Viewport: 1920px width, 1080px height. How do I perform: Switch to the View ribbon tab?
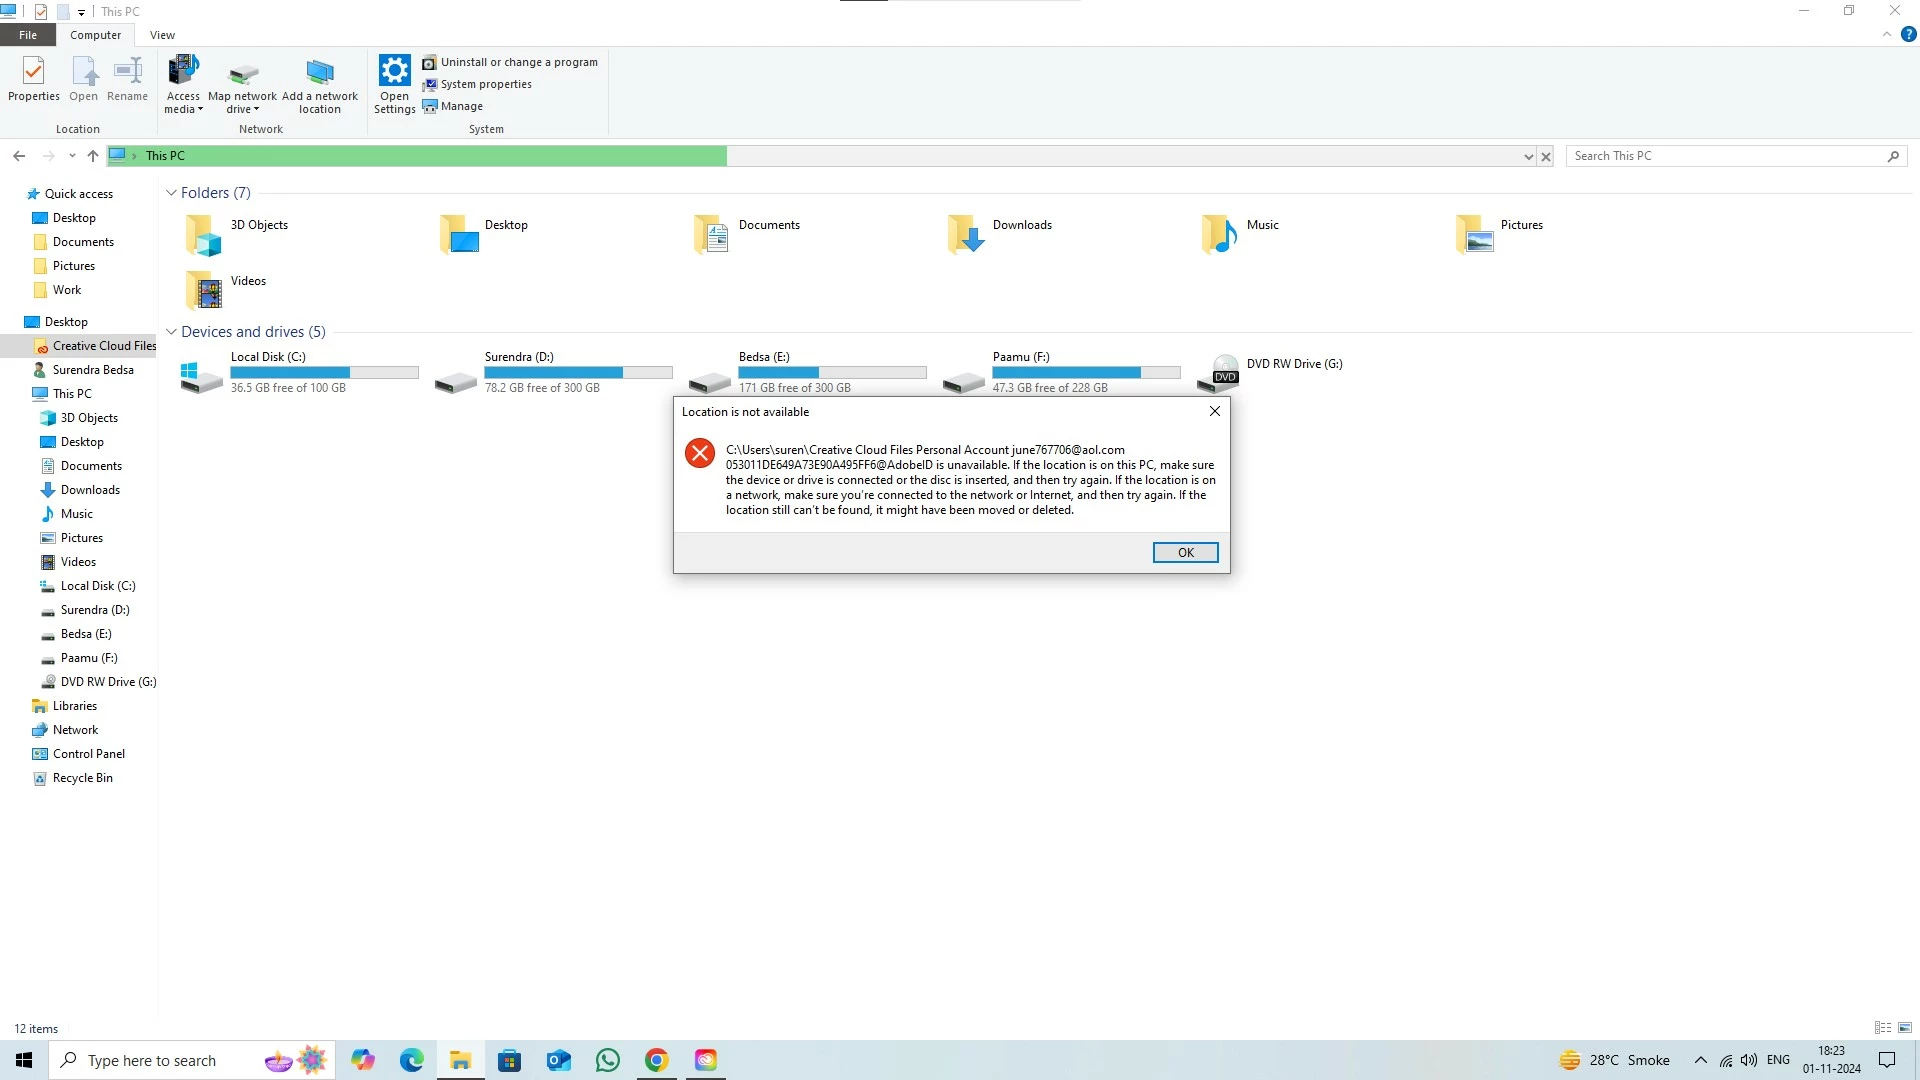[x=162, y=35]
